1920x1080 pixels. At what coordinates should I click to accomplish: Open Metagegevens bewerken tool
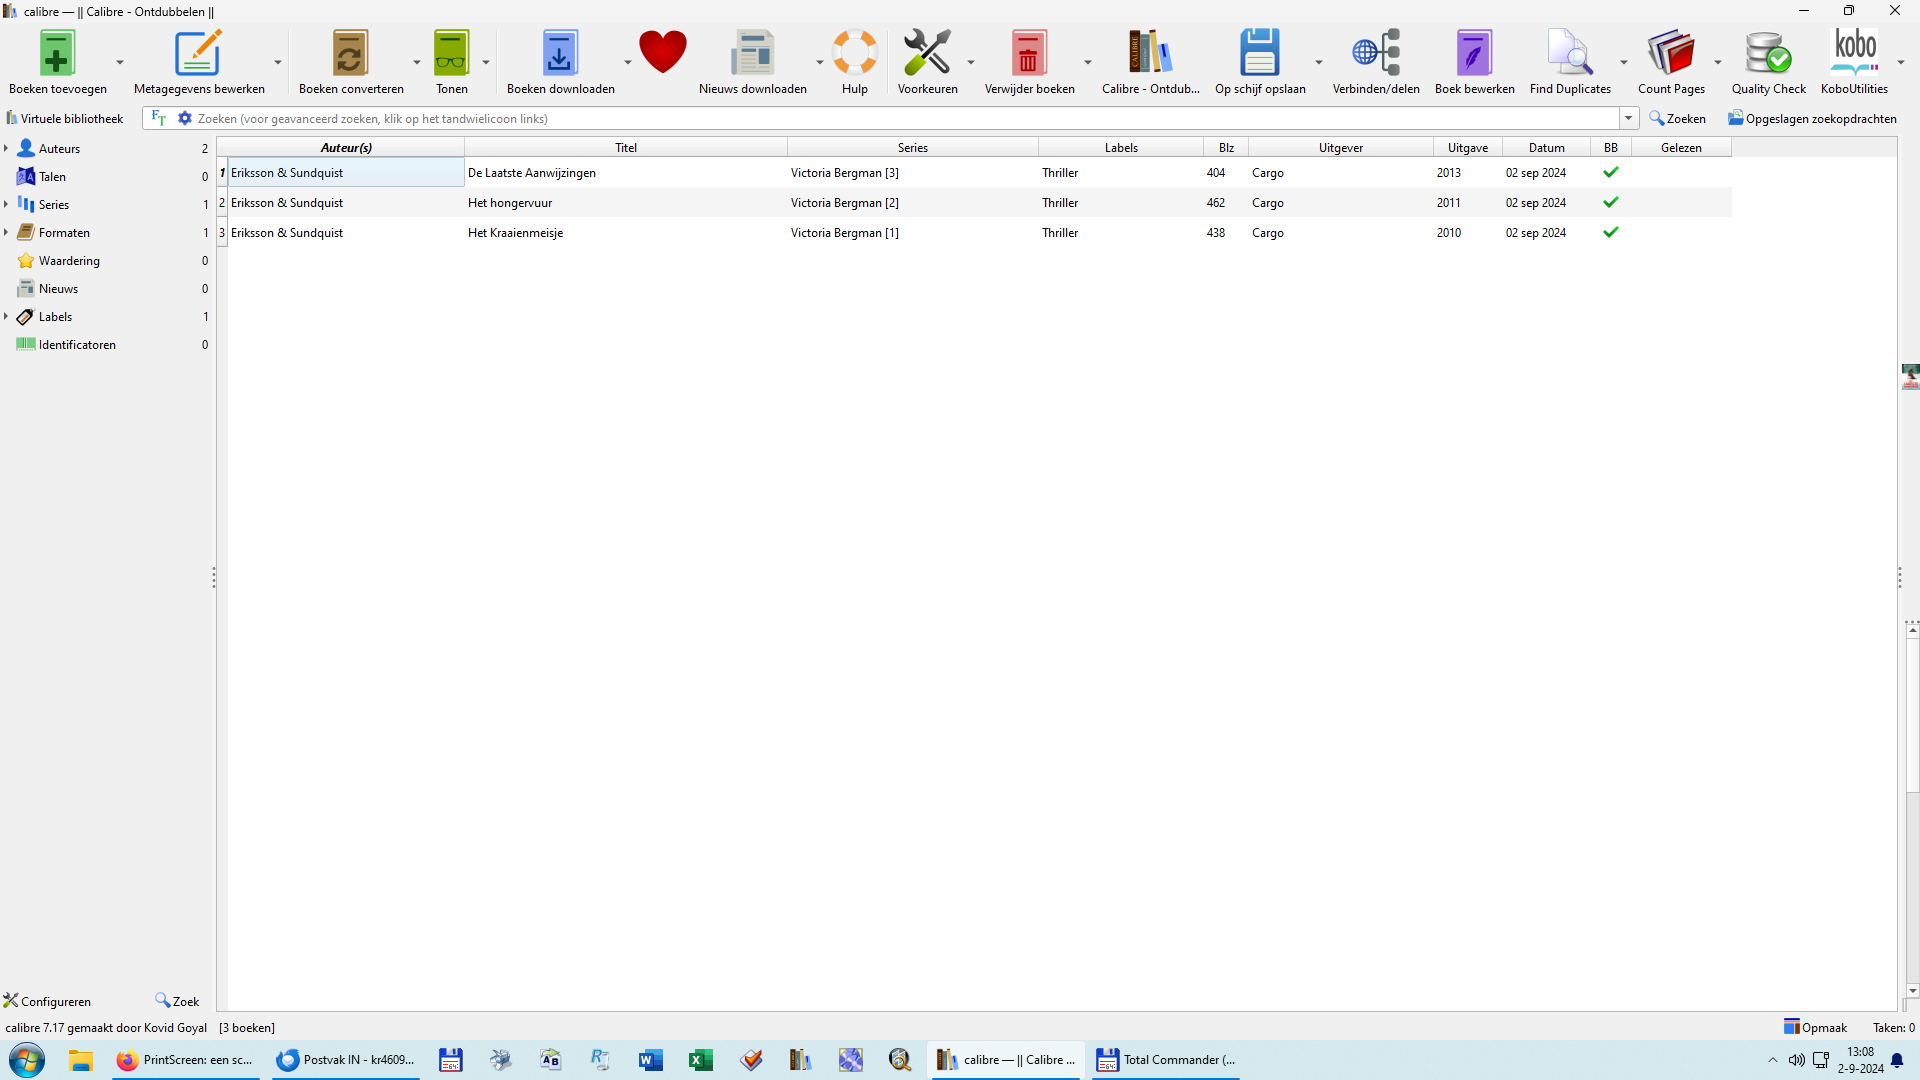point(198,55)
